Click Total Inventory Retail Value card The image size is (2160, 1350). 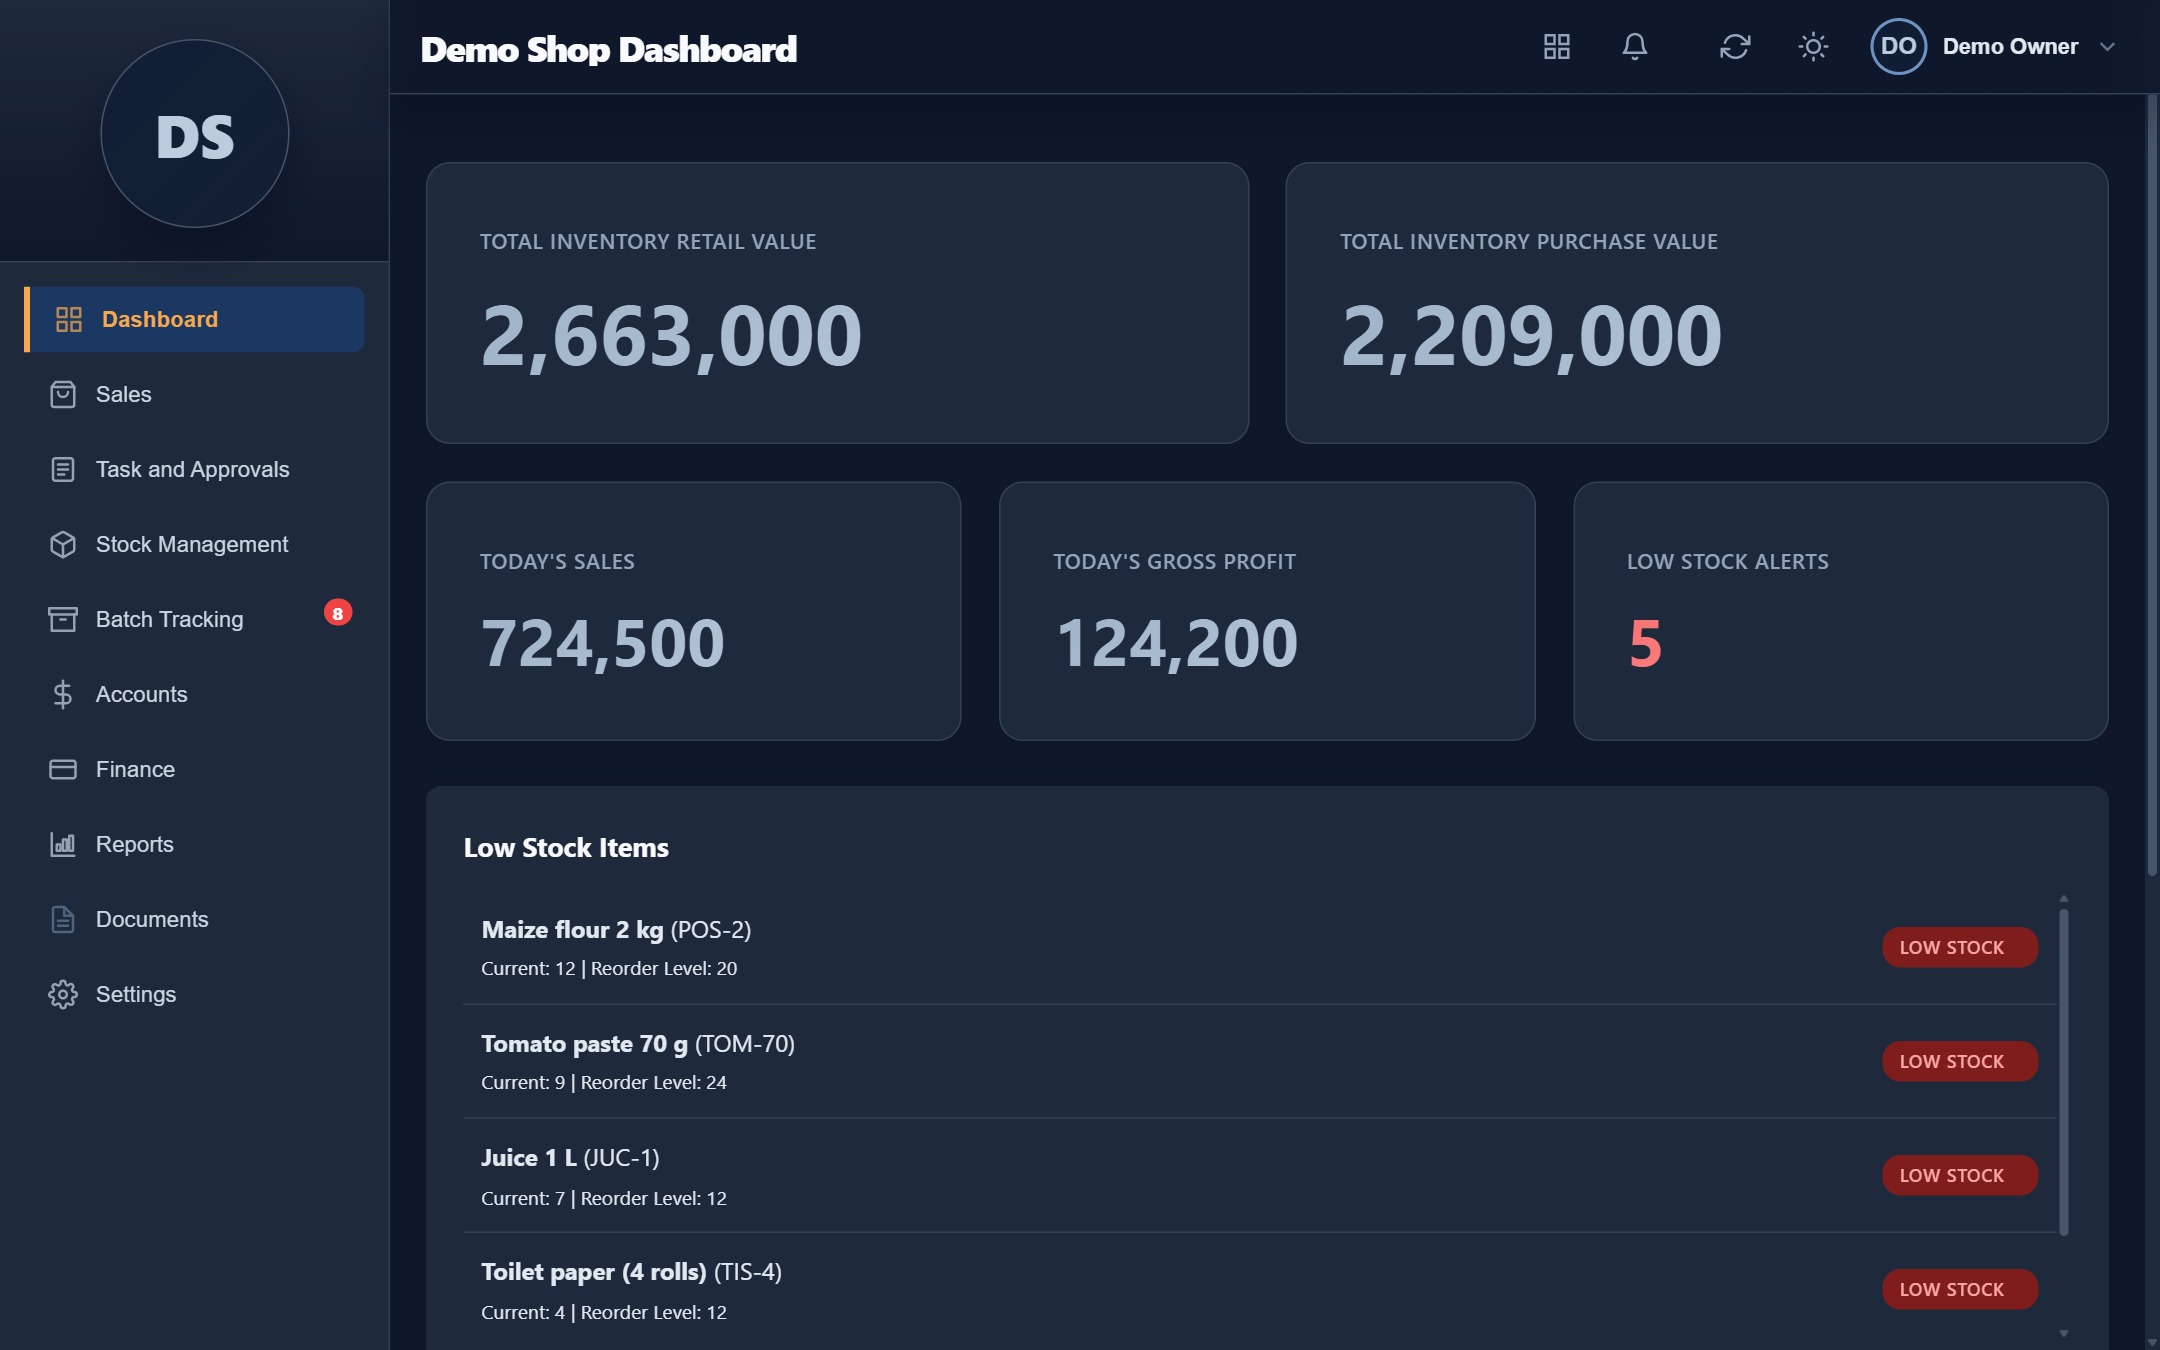[x=837, y=303]
